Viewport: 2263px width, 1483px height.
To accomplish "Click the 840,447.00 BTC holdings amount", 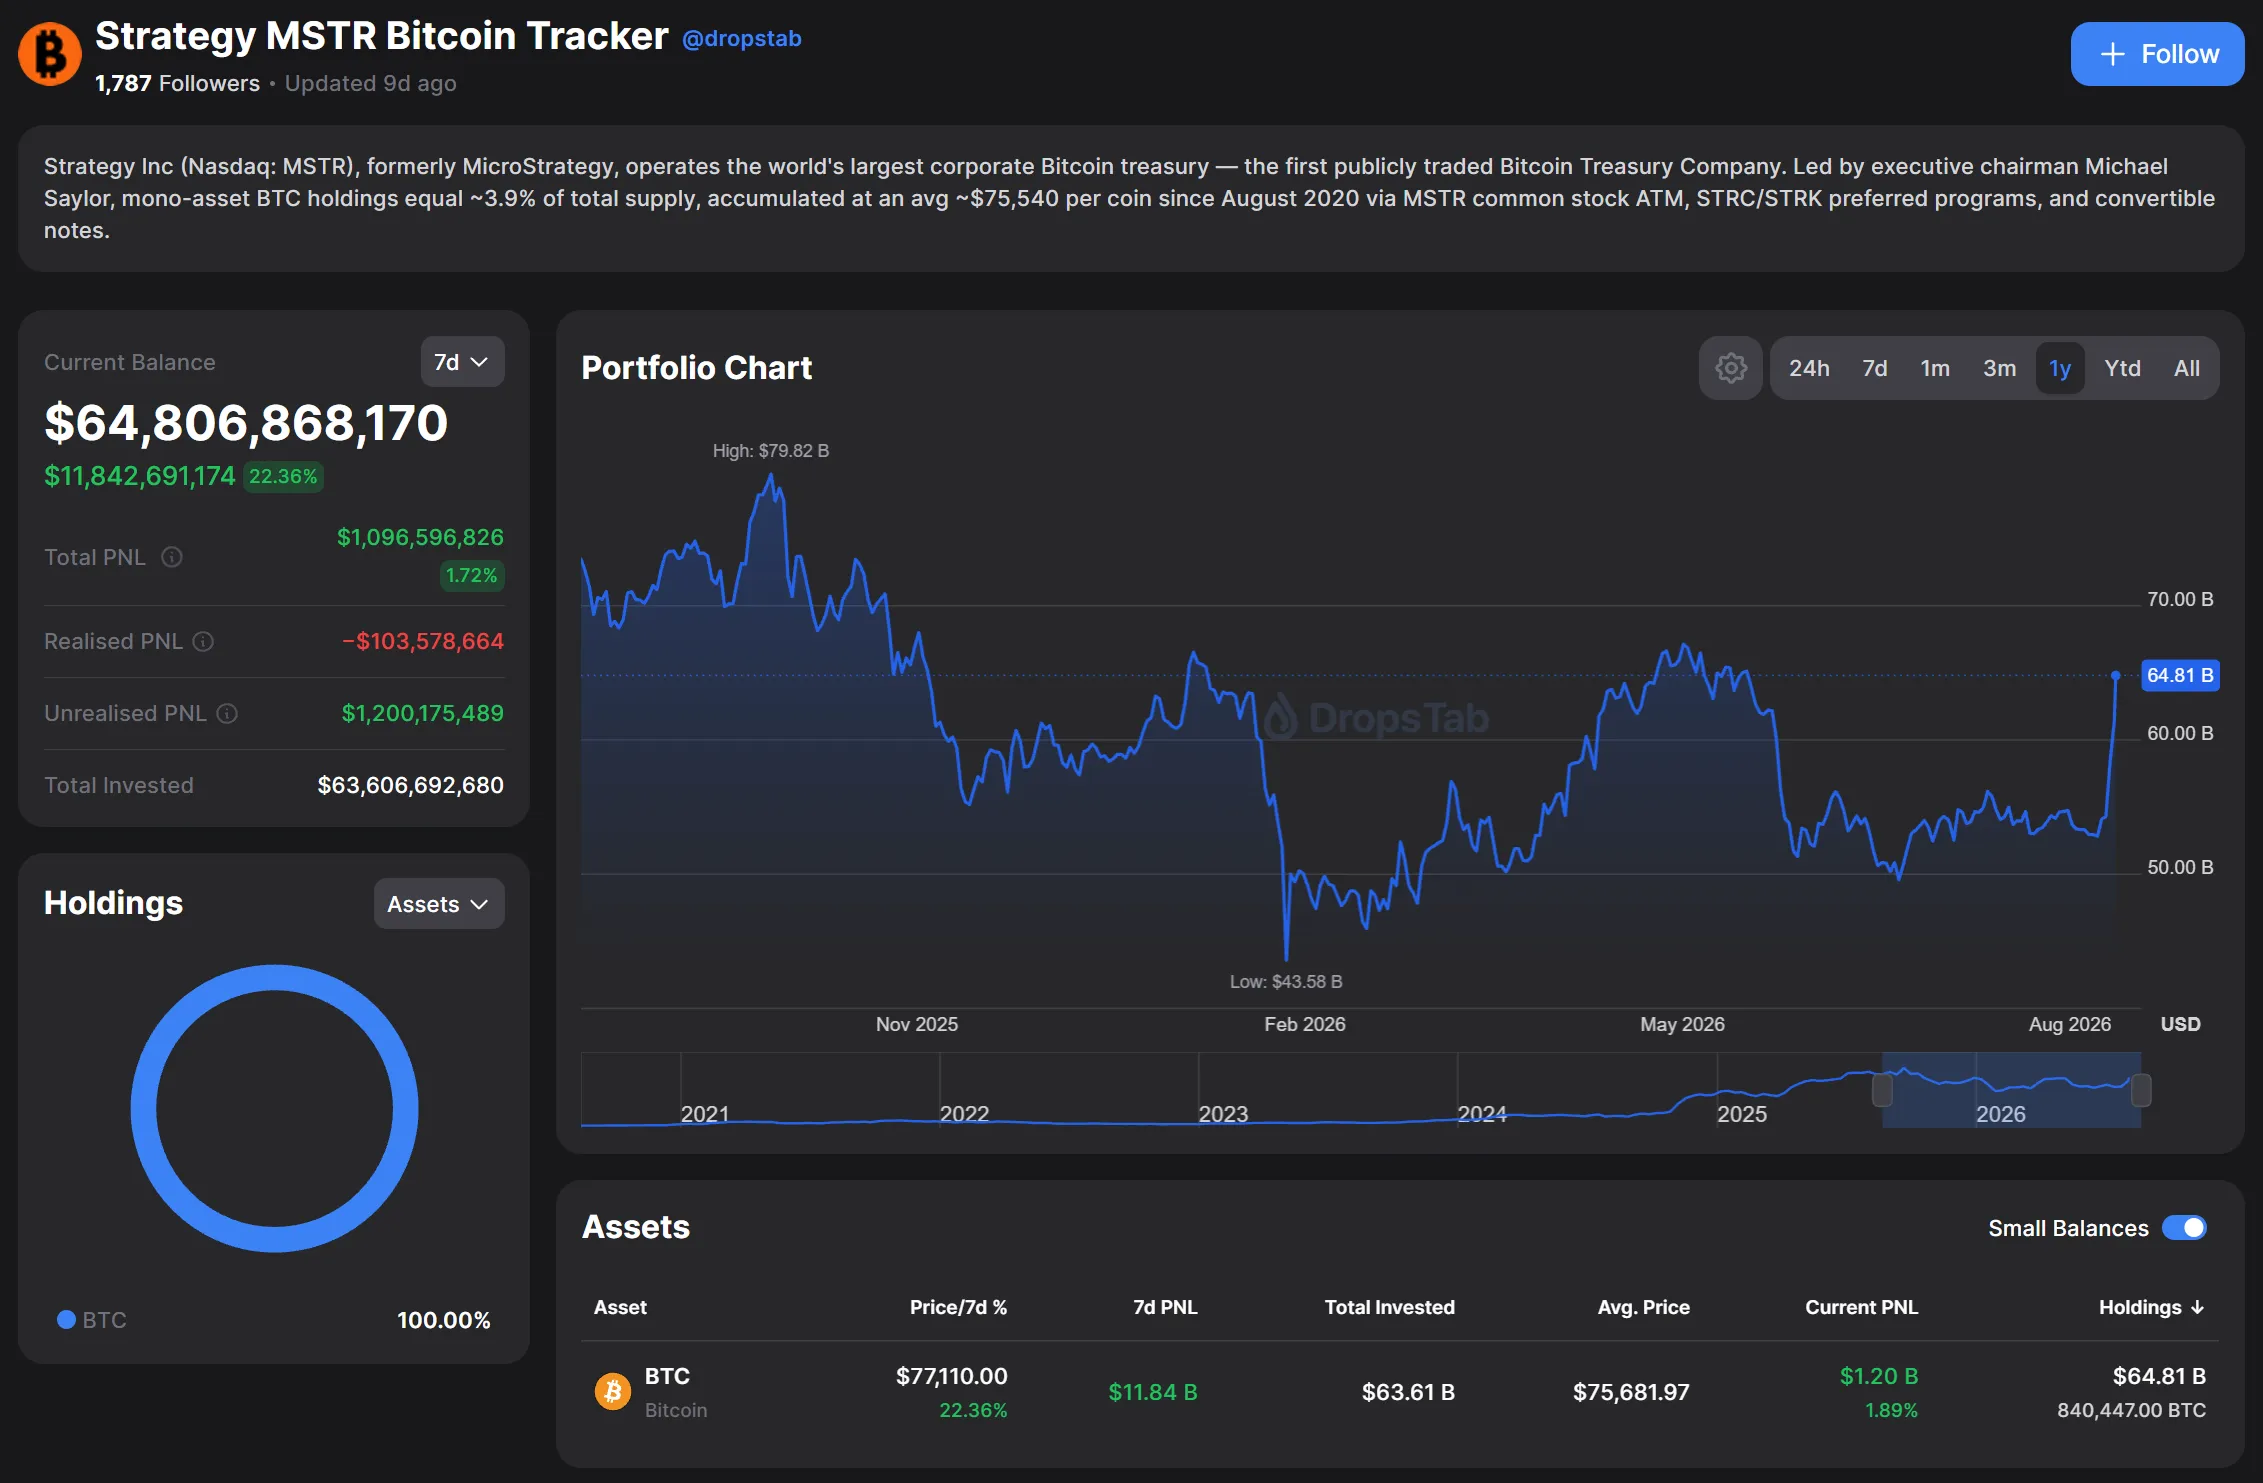I will tap(2131, 1410).
